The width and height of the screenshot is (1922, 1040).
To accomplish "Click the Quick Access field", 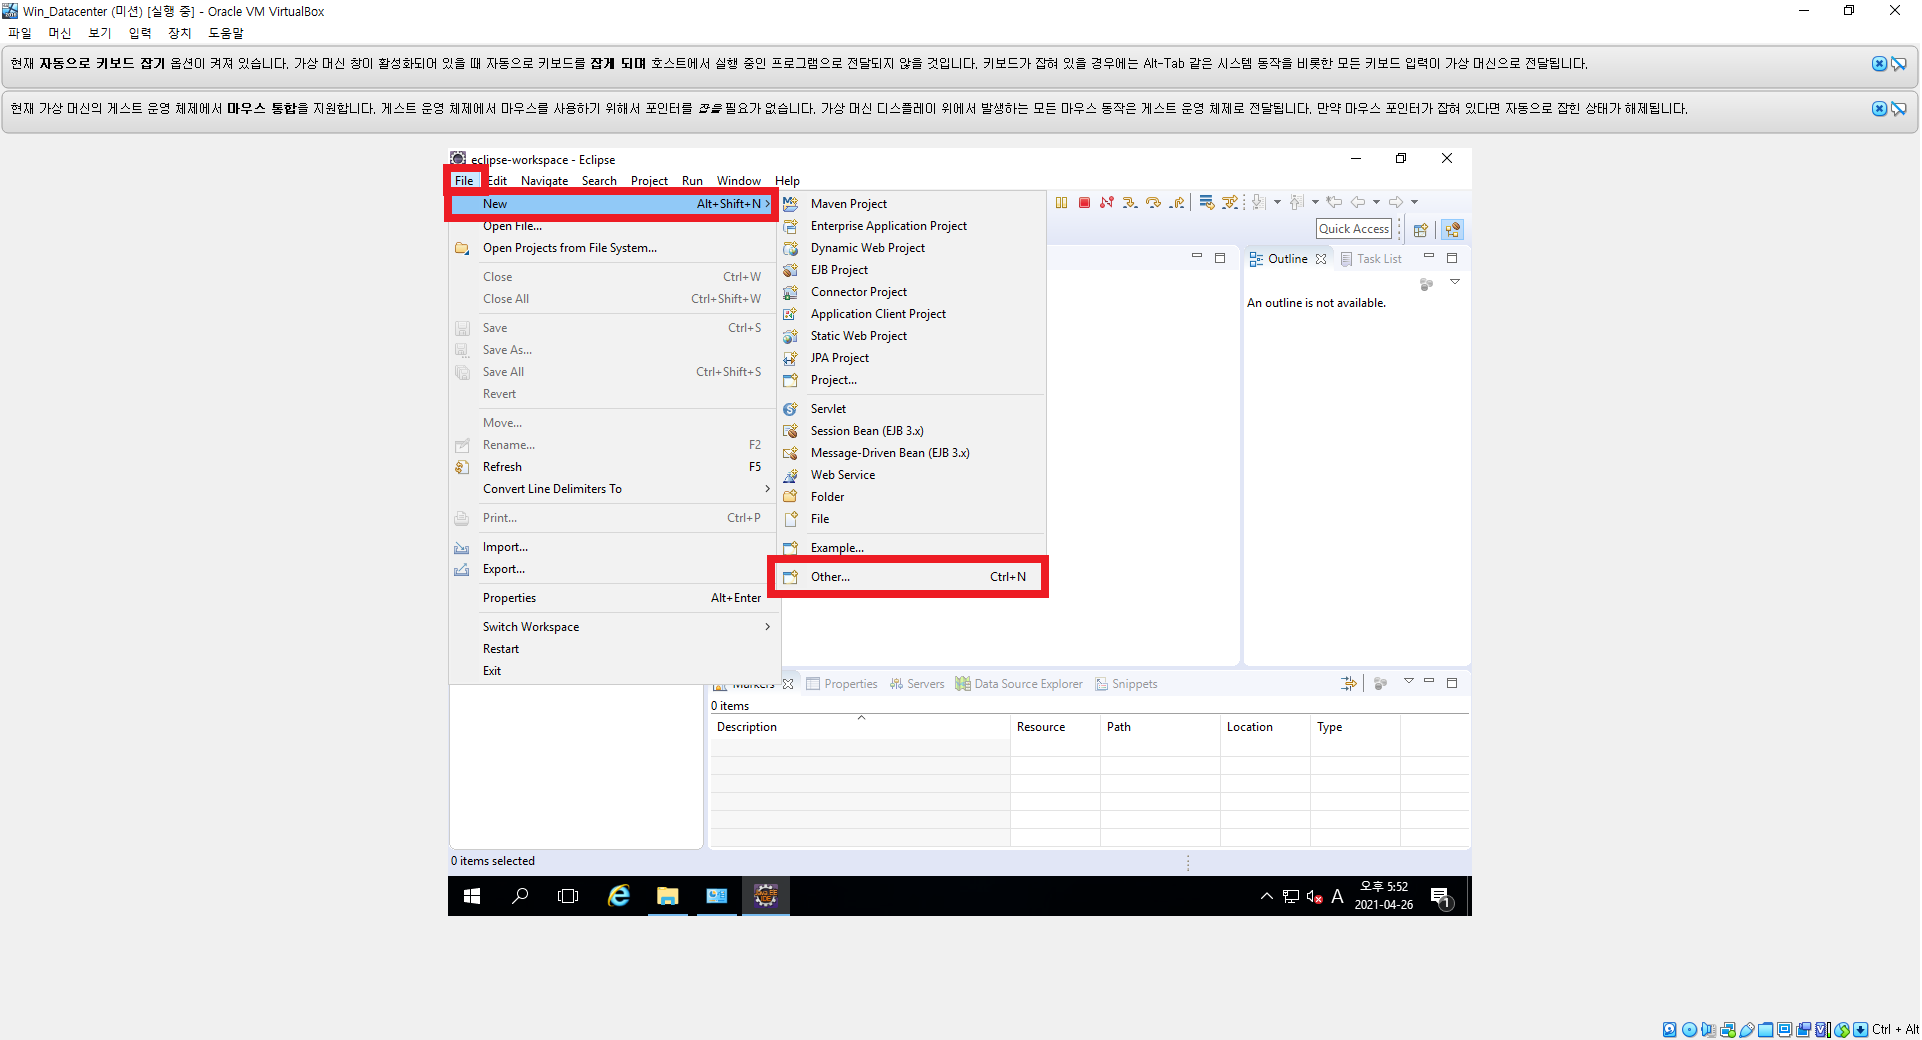I will point(1354,229).
